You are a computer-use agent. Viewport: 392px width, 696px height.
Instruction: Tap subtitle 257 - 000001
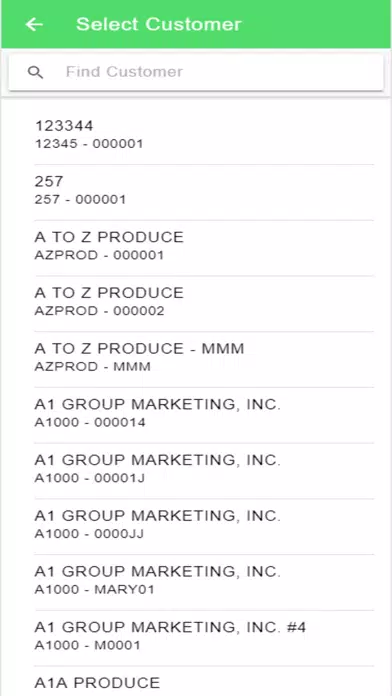(x=80, y=200)
